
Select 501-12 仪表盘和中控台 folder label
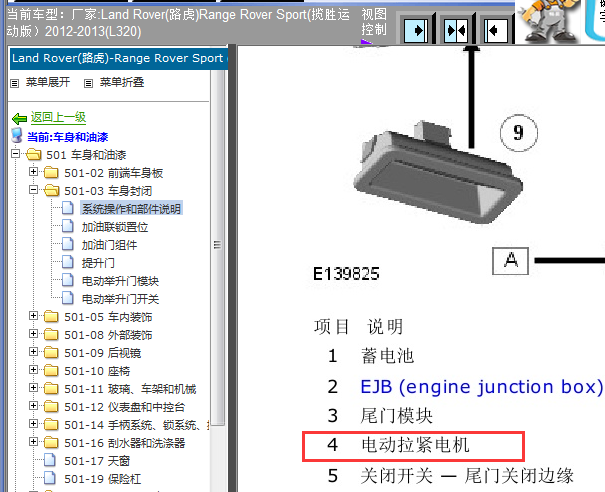tap(125, 407)
